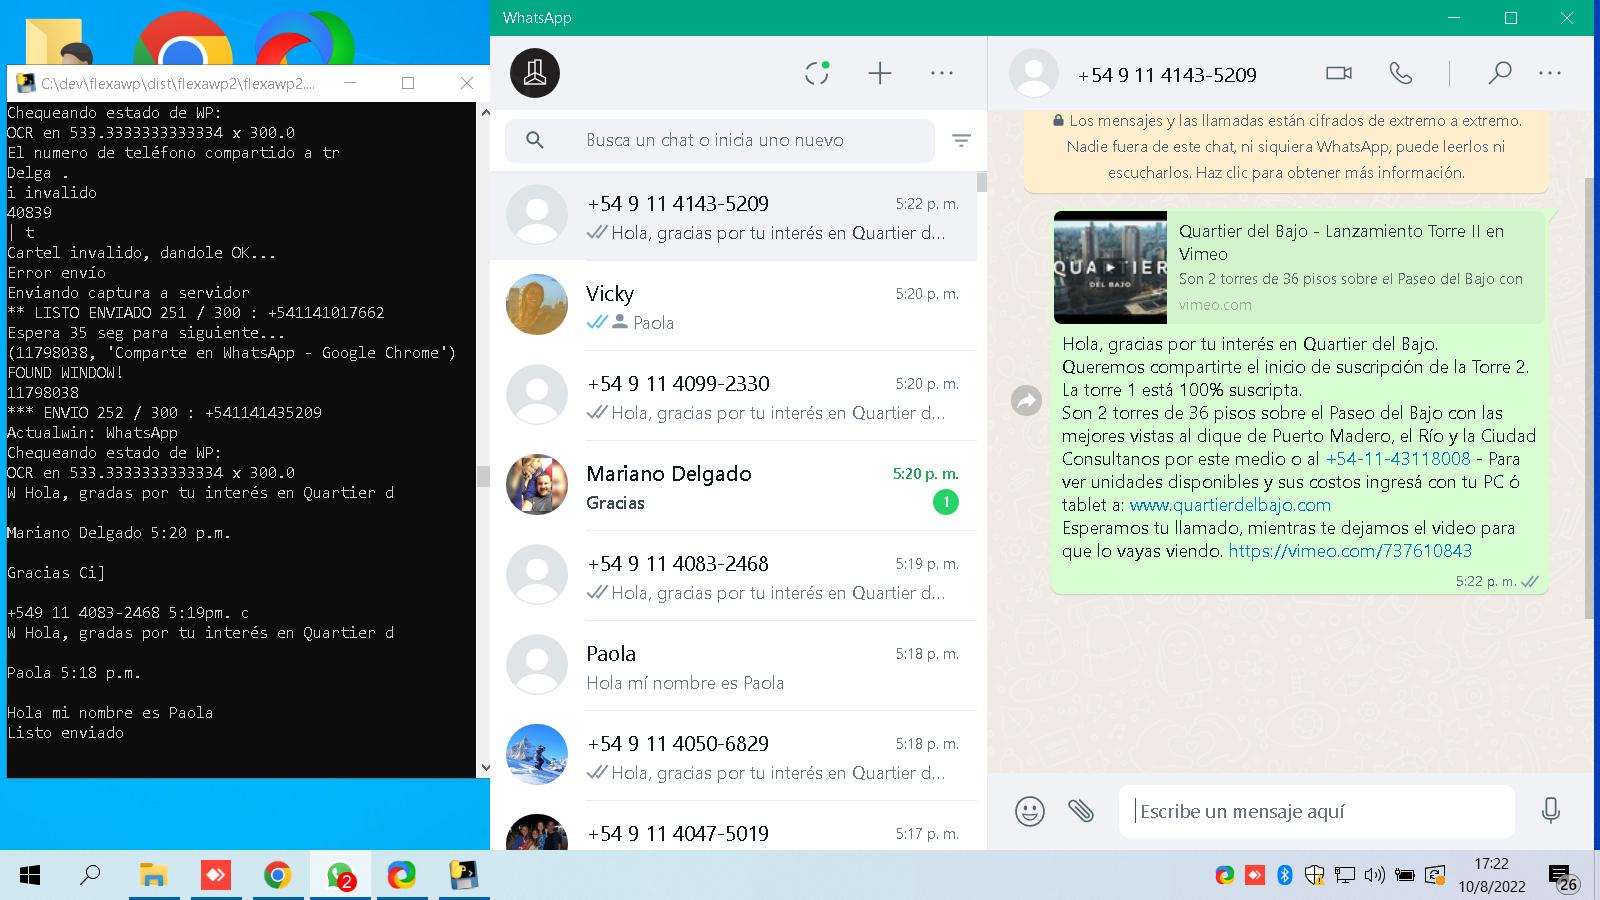
Task: Open the WhatsApp status updates icon
Action: click(817, 73)
